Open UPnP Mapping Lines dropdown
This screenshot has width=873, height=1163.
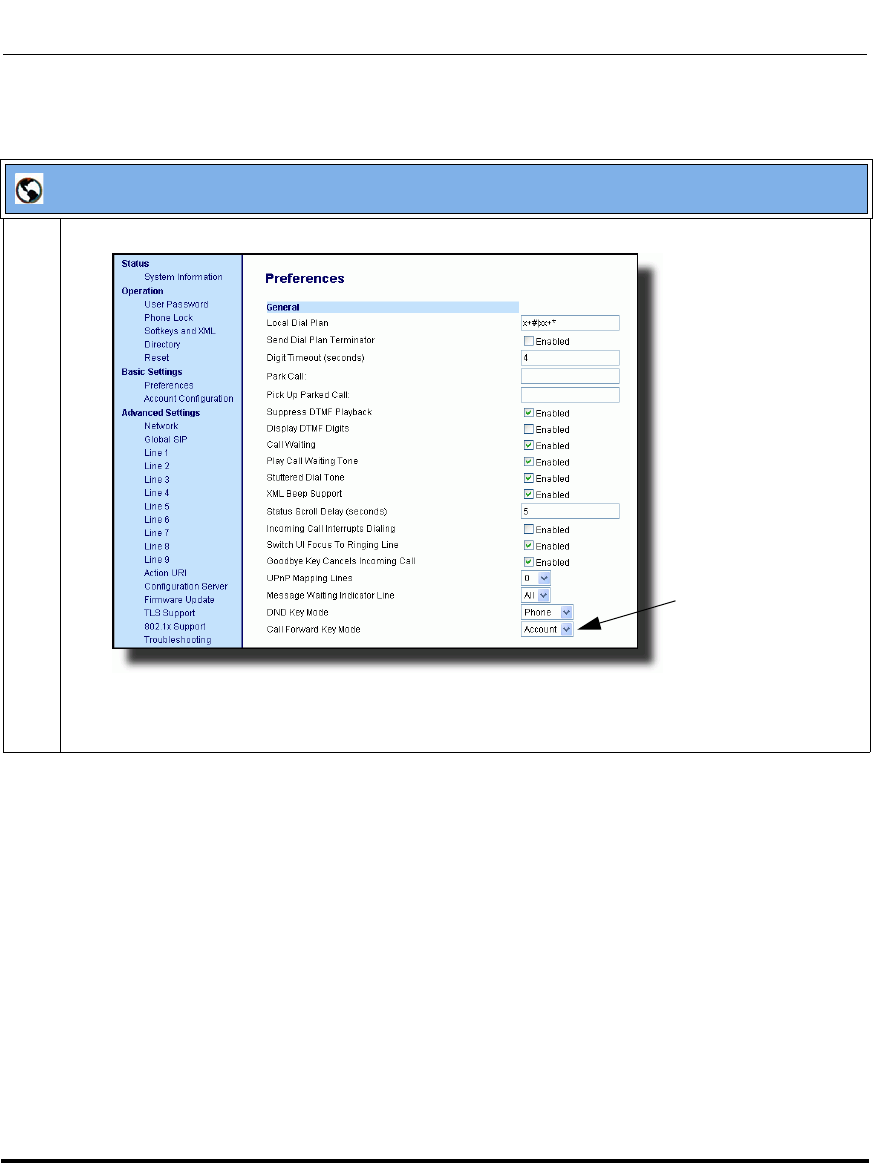536,579
